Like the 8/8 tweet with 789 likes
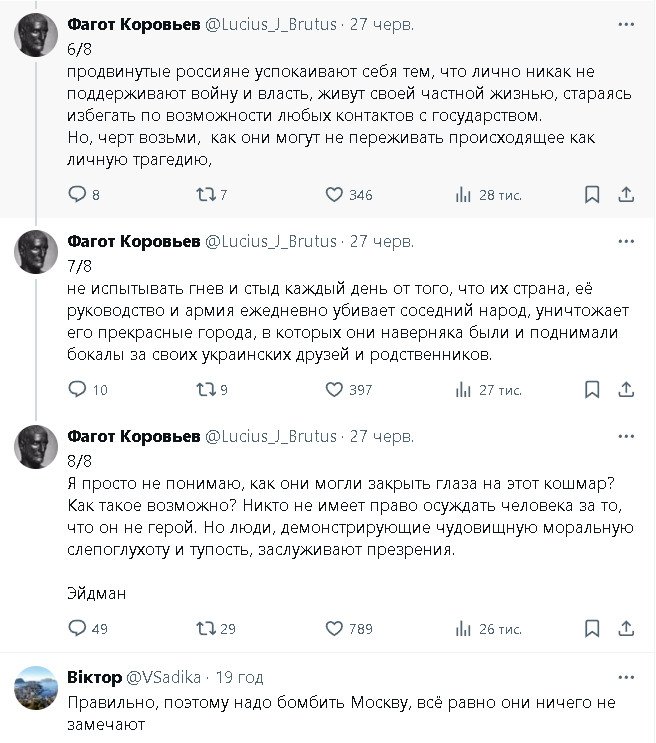The image size is (656, 743). click(x=334, y=628)
